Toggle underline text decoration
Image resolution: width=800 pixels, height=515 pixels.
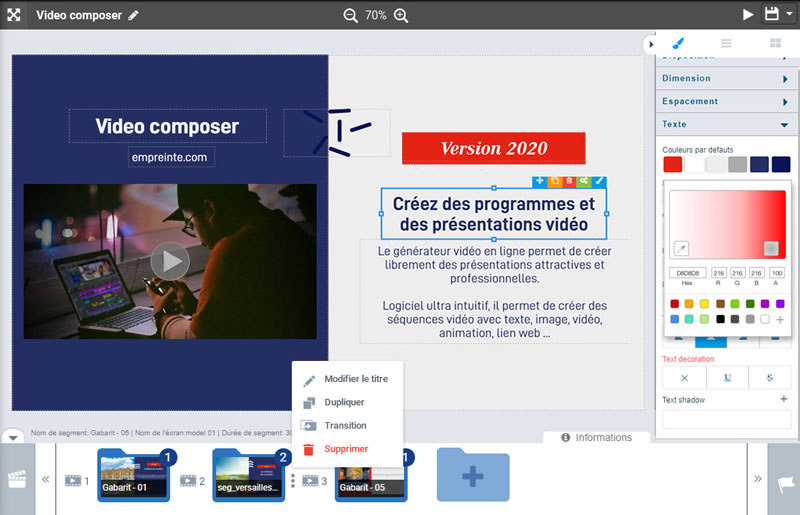click(x=727, y=378)
